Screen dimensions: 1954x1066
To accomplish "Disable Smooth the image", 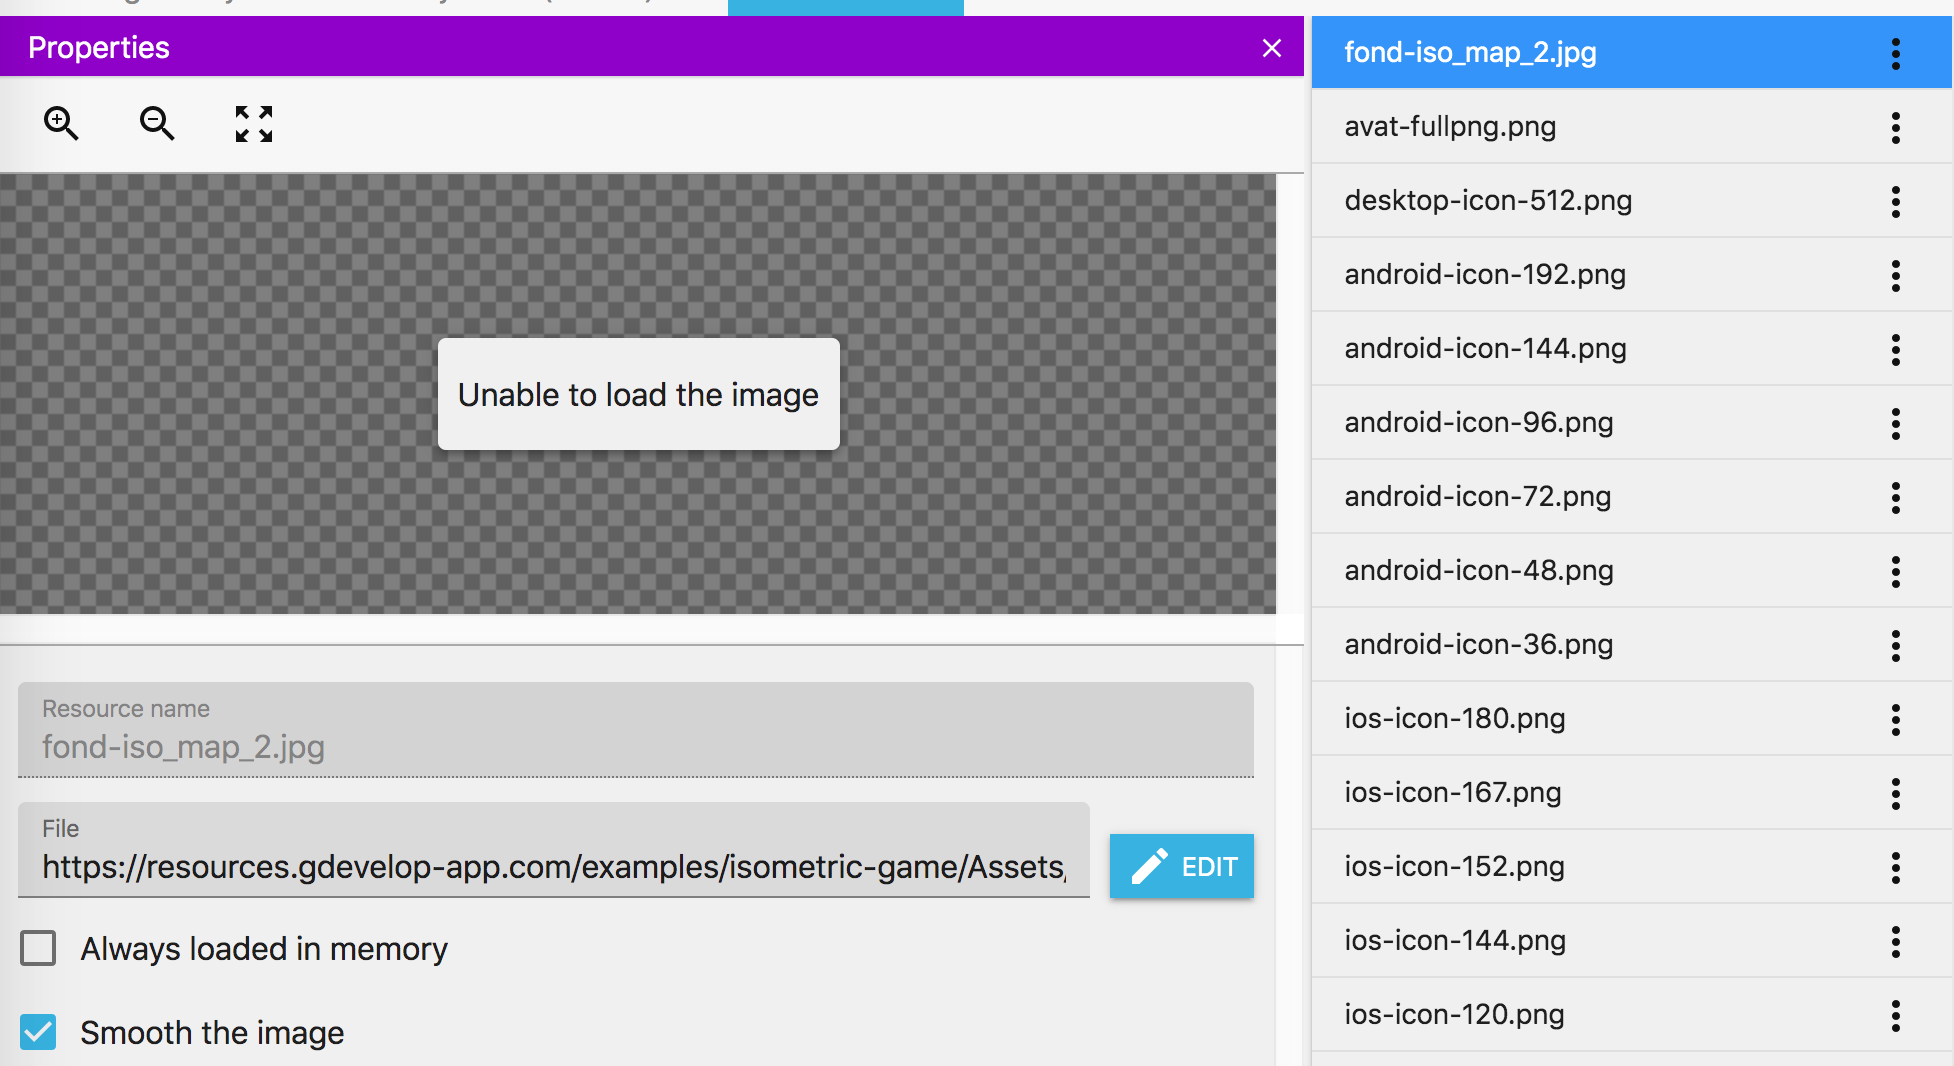I will pos(38,1031).
